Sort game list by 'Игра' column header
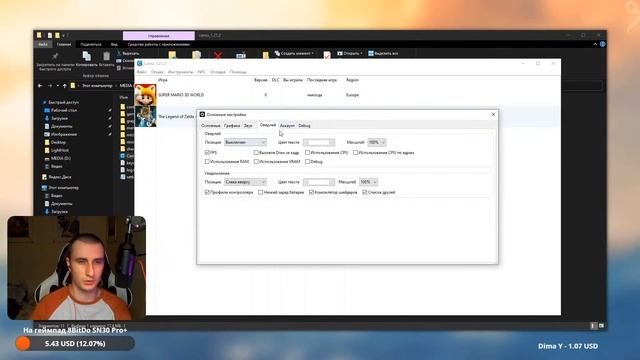 163,80
